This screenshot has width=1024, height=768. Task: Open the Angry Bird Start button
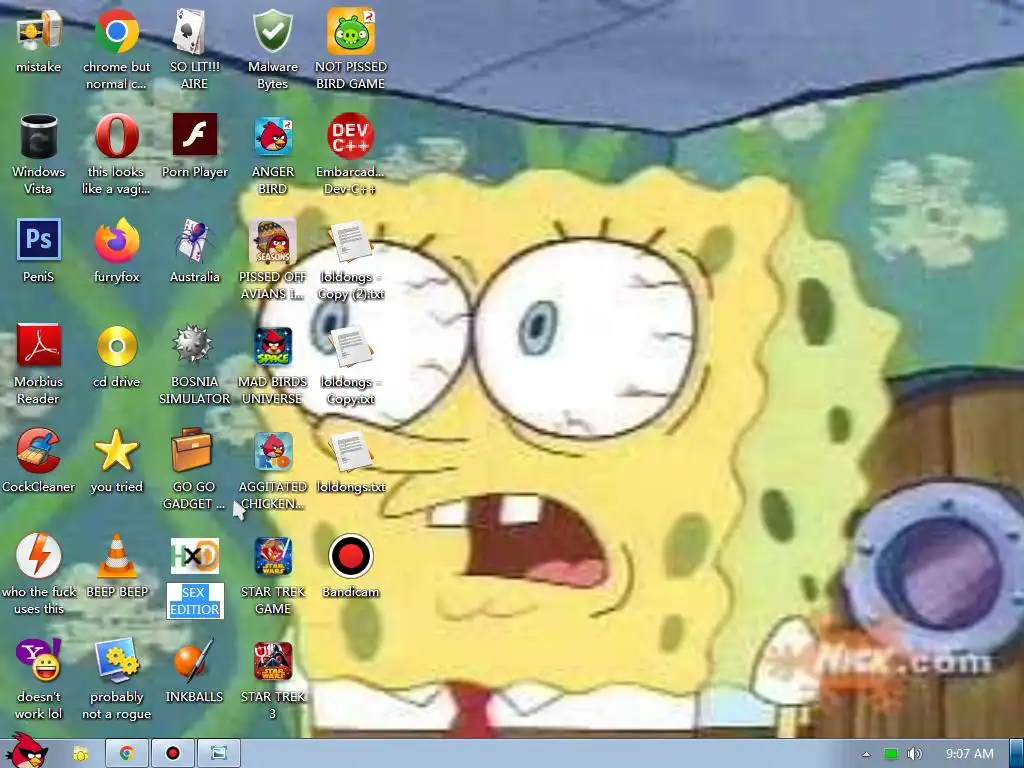(x=26, y=750)
